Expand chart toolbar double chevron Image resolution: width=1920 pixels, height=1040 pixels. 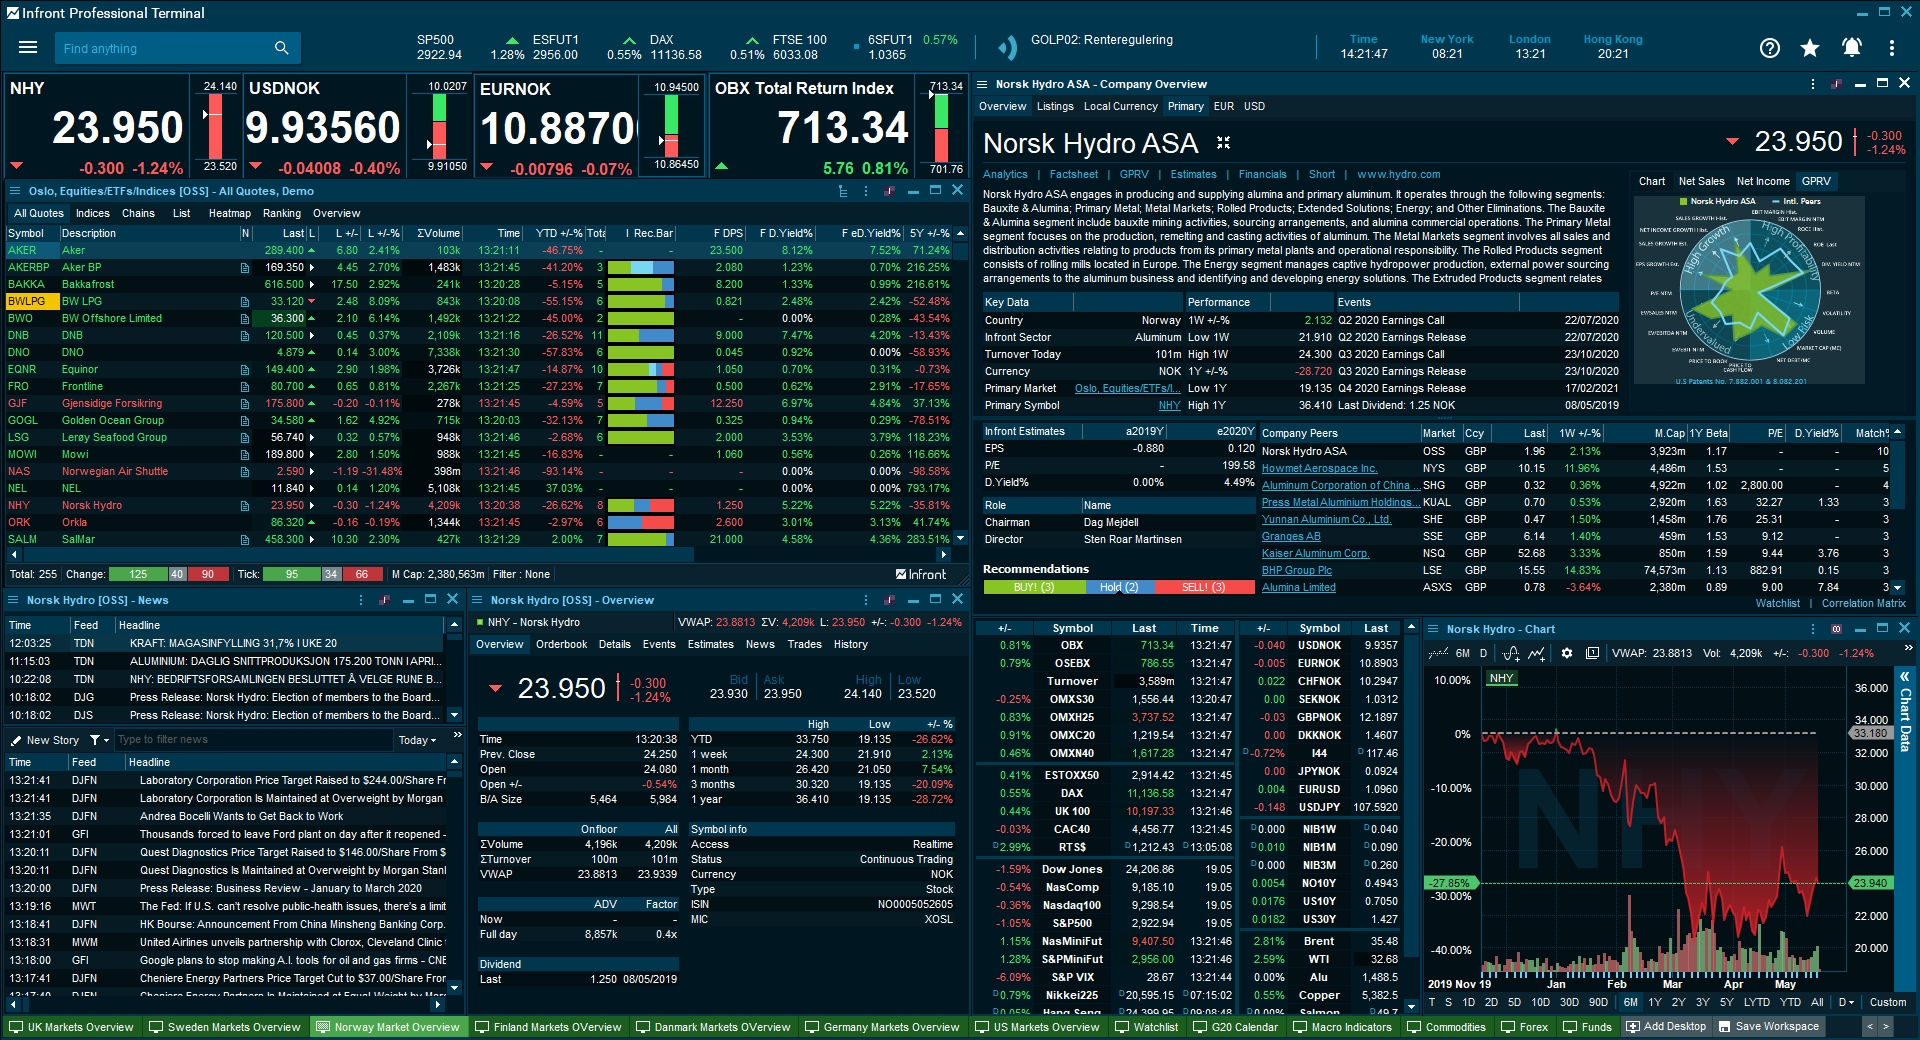click(1906, 649)
